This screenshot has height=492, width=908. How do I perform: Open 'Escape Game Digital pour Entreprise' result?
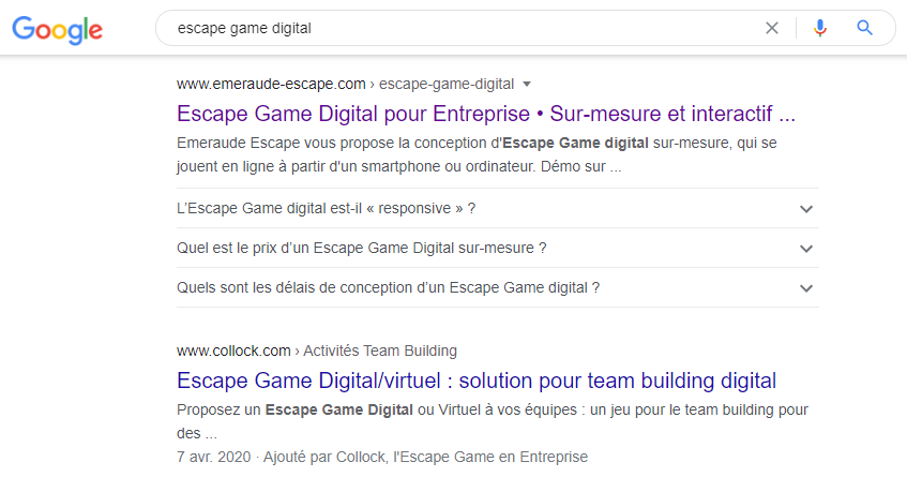point(486,113)
